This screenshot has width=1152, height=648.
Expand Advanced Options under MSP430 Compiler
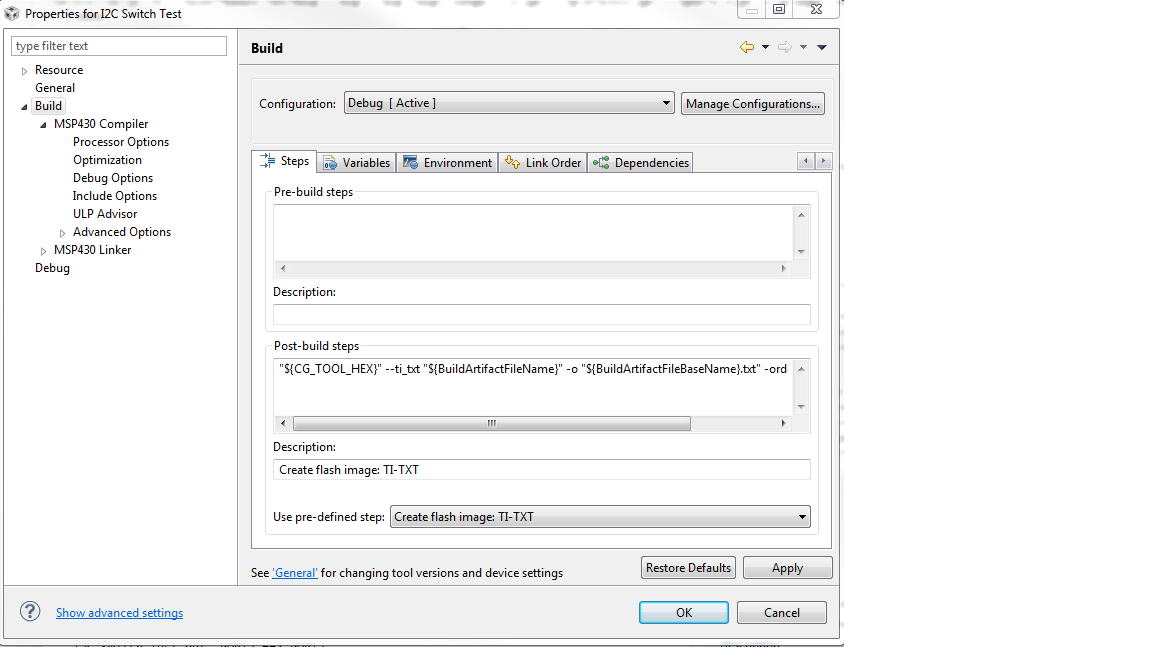[63, 231]
